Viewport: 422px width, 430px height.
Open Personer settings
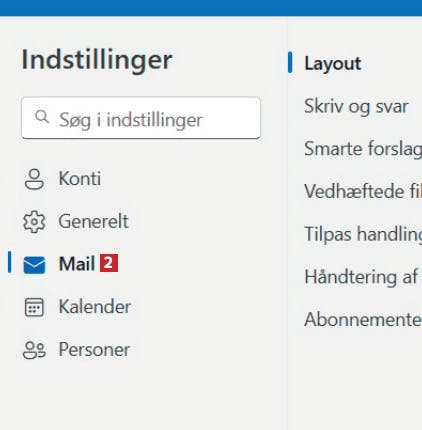(79, 350)
